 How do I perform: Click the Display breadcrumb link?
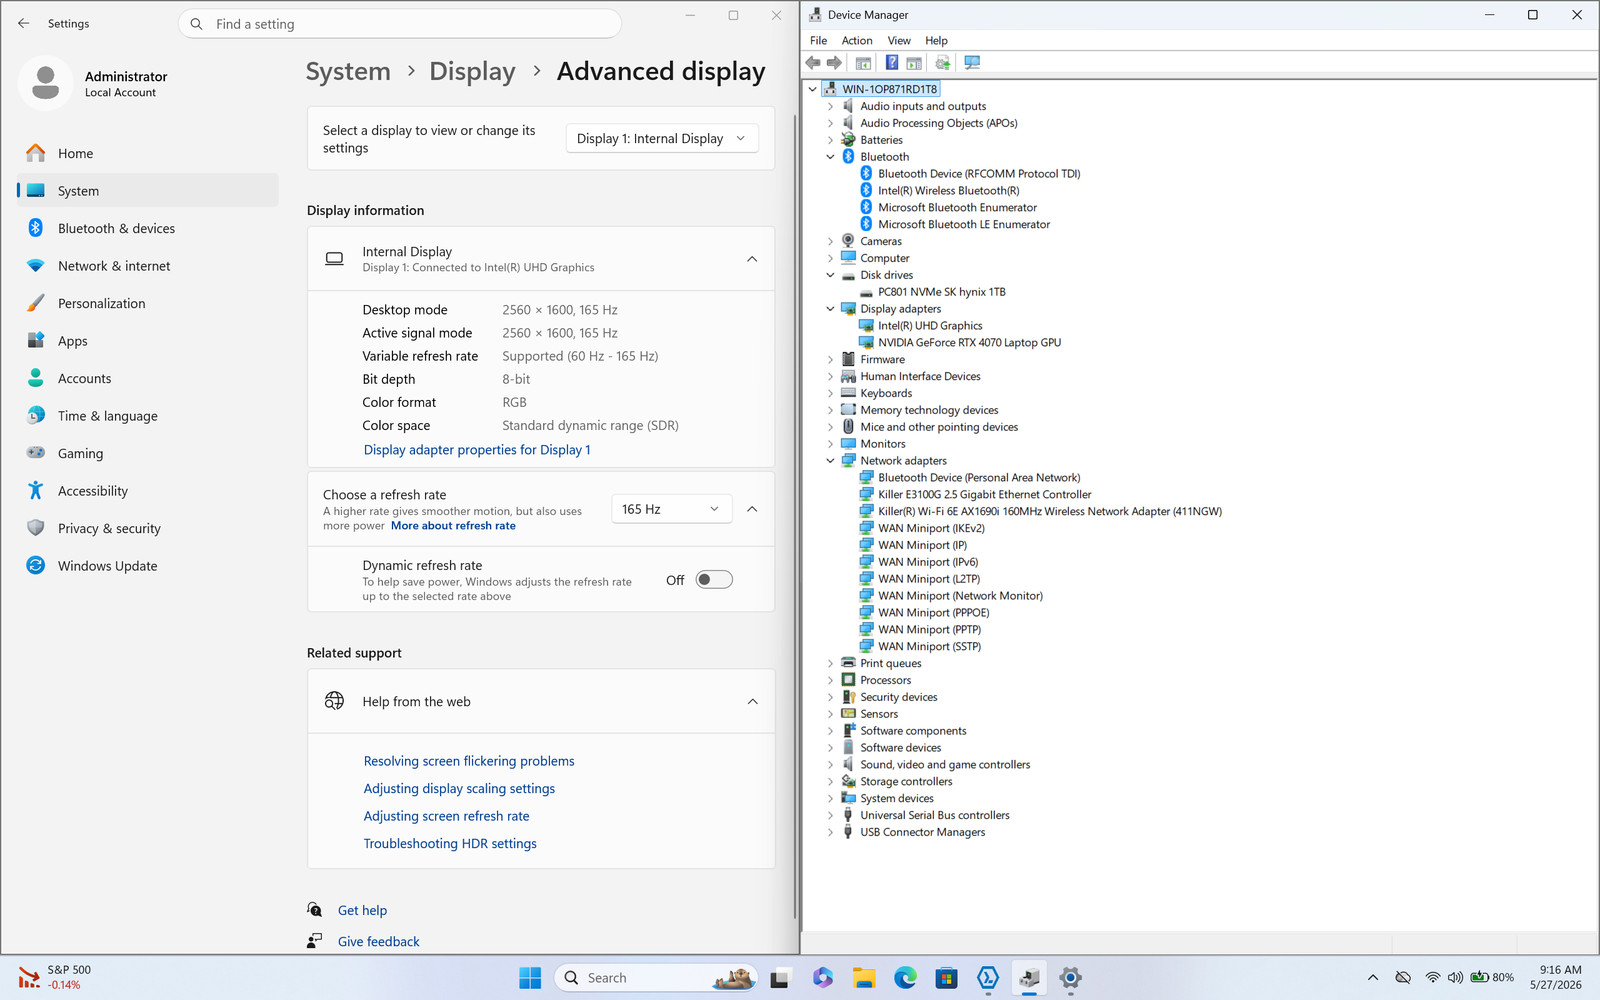tap(472, 72)
